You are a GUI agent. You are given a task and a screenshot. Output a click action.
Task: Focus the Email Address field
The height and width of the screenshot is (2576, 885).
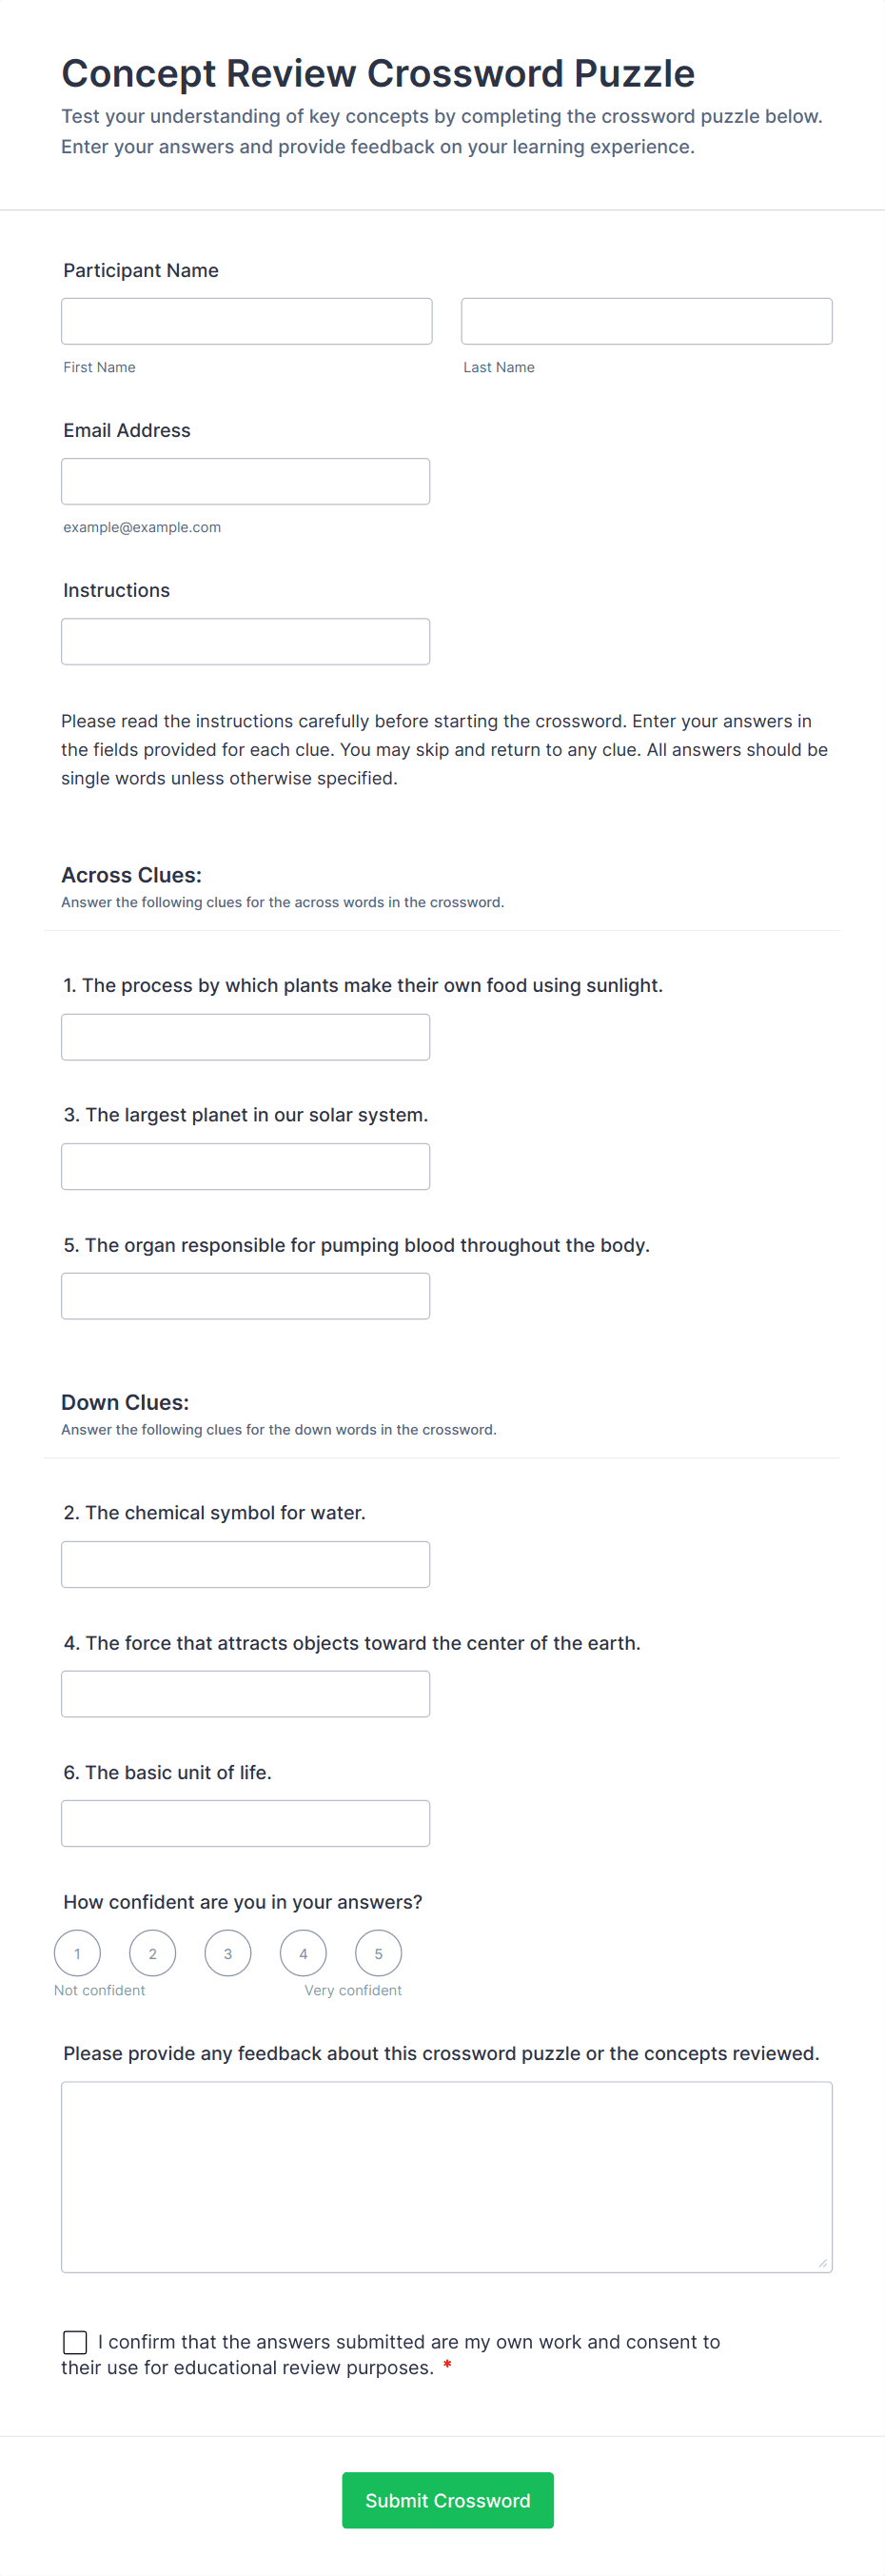tap(245, 481)
